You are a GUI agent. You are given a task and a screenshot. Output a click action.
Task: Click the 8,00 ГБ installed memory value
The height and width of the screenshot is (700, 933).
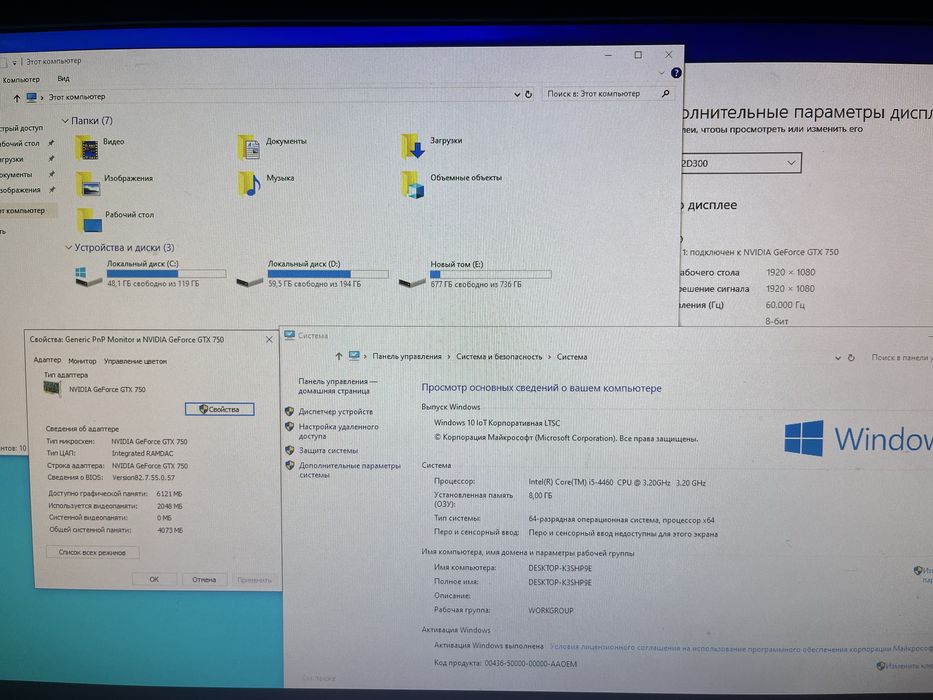coord(540,495)
